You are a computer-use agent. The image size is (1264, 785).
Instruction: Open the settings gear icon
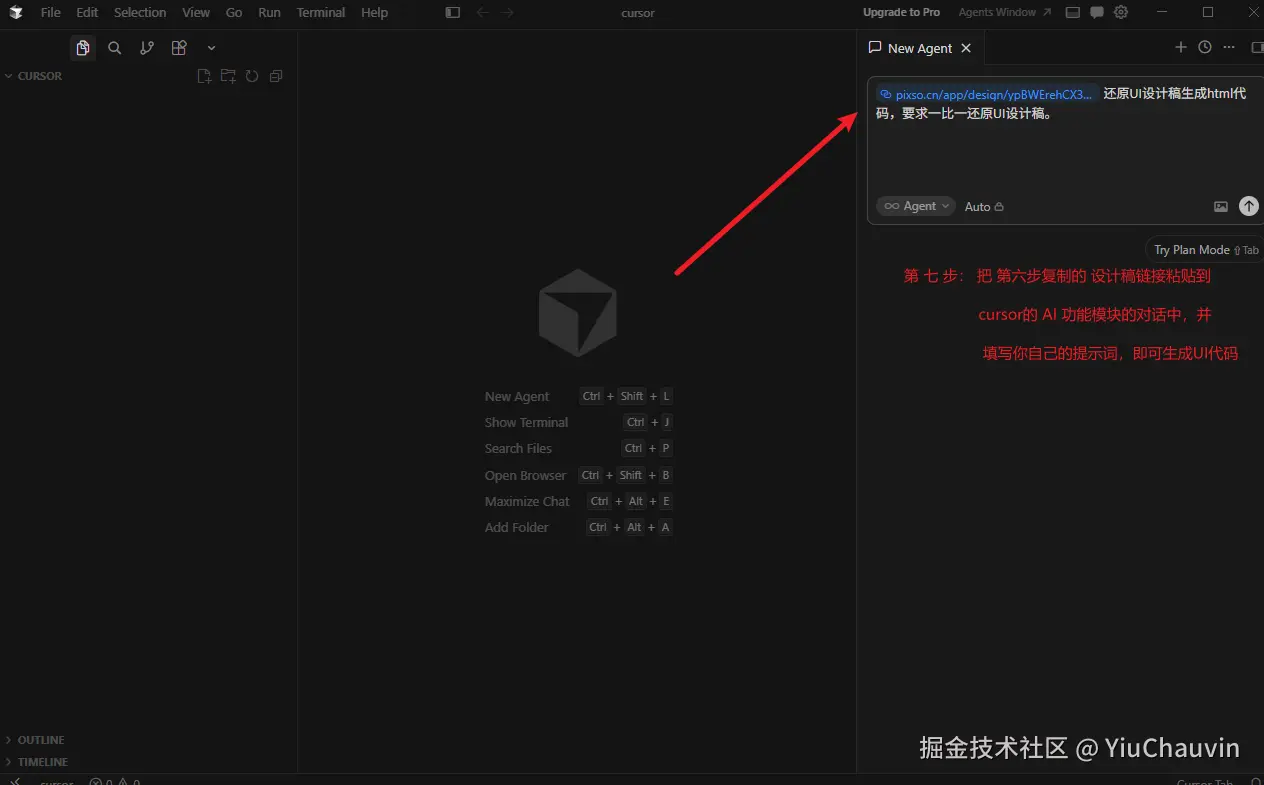1121,13
